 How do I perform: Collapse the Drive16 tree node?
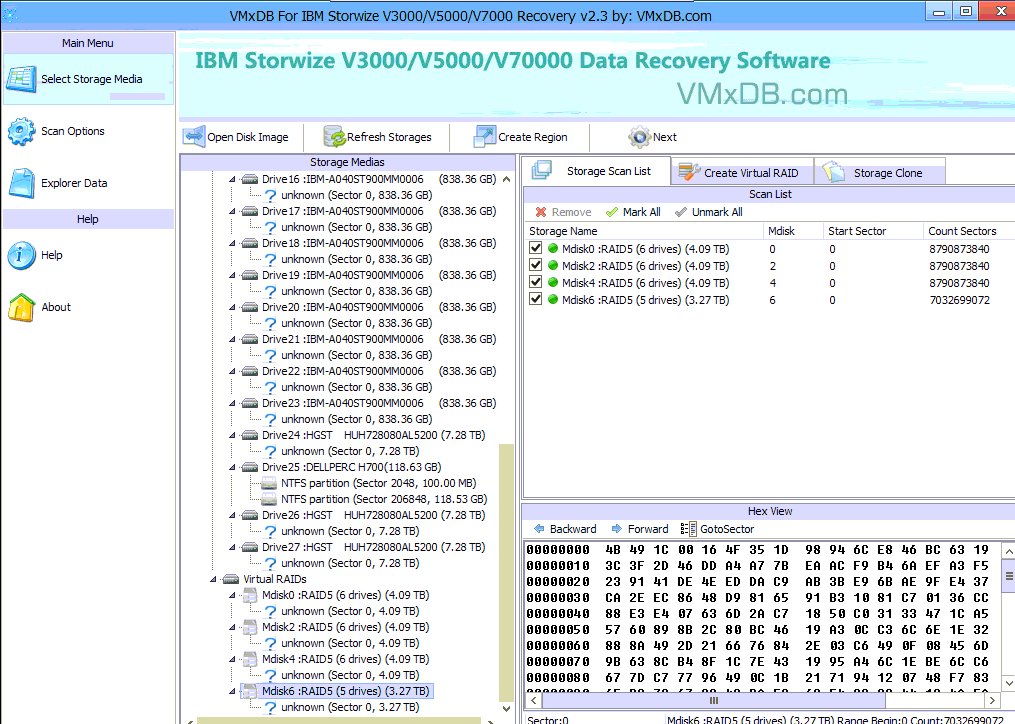(x=232, y=179)
